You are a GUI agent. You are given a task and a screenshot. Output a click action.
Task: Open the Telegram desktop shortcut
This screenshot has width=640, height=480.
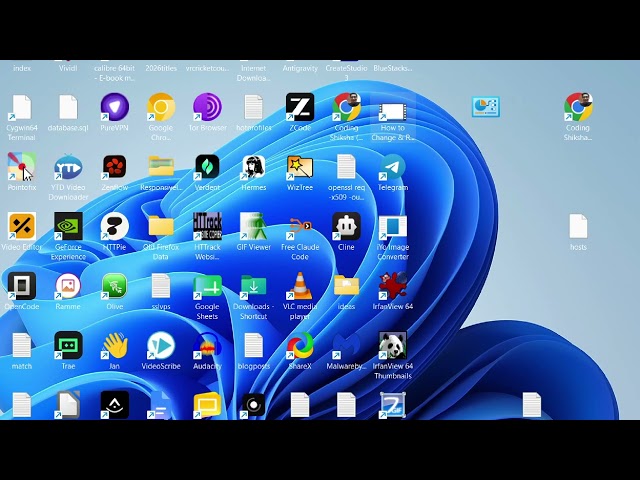click(x=393, y=167)
